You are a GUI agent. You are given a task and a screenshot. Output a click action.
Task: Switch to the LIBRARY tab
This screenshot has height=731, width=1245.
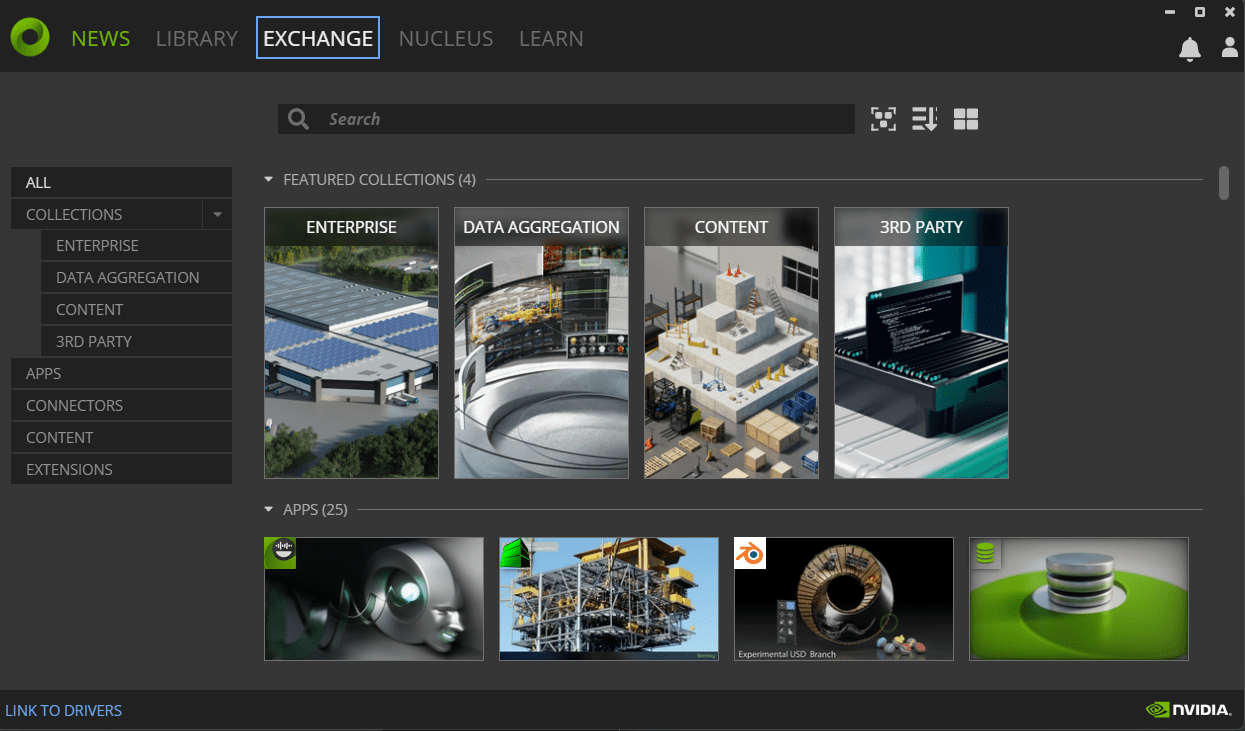coord(196,38)
